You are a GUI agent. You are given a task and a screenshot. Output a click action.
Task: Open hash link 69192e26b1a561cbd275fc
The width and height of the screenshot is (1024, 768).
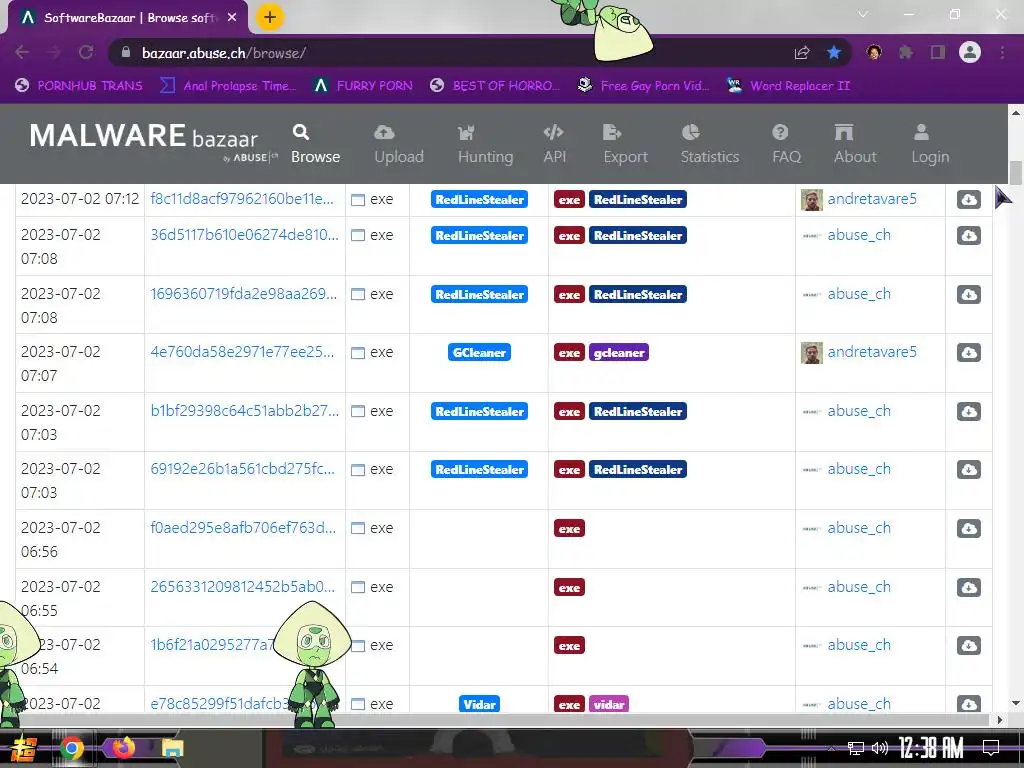[242, 469]
